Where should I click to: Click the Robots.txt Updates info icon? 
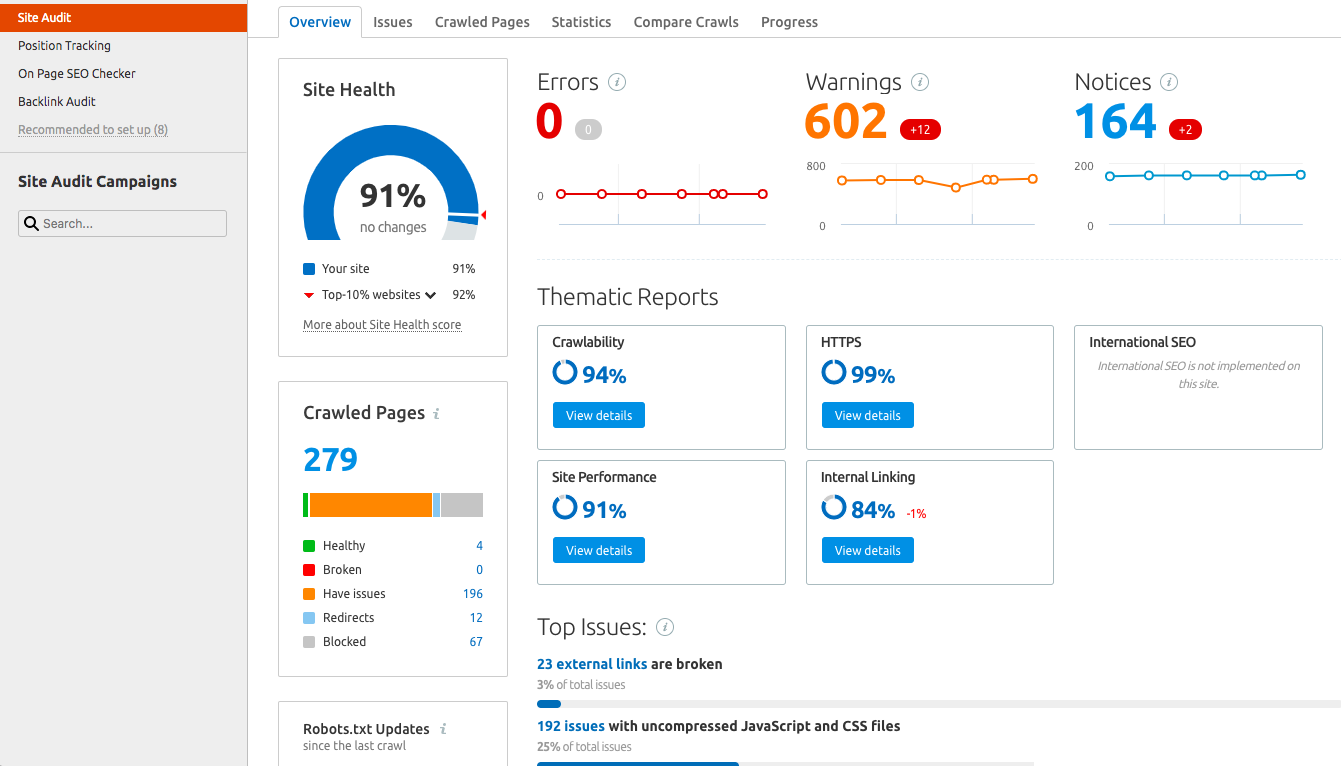pos(443,729)
